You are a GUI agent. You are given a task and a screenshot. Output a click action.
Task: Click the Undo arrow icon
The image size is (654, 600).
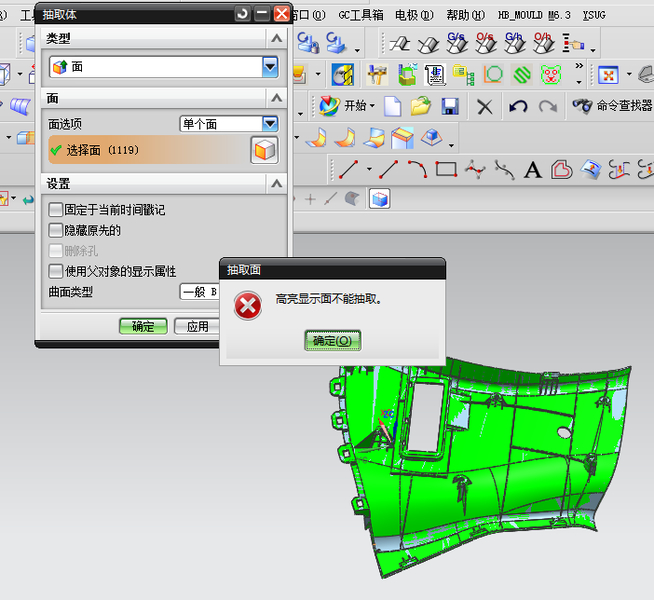click(518, 107)
